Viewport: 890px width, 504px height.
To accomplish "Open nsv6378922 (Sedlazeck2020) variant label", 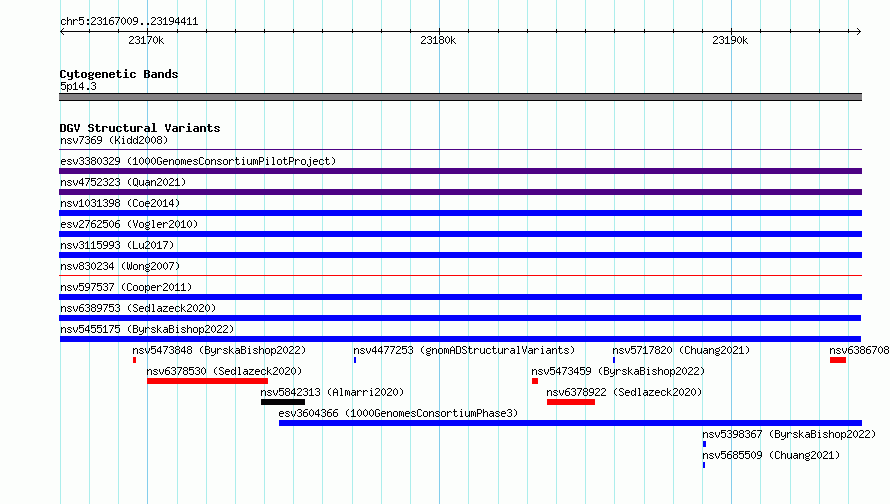I will (x=624, y=392).
